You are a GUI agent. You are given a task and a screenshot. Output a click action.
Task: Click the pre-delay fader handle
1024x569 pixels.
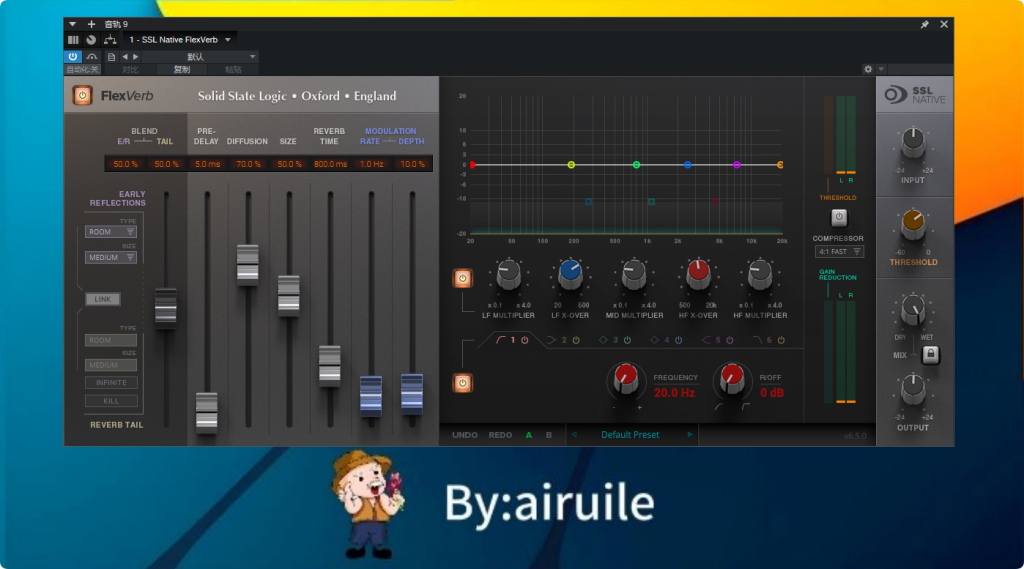coord(207,412)
